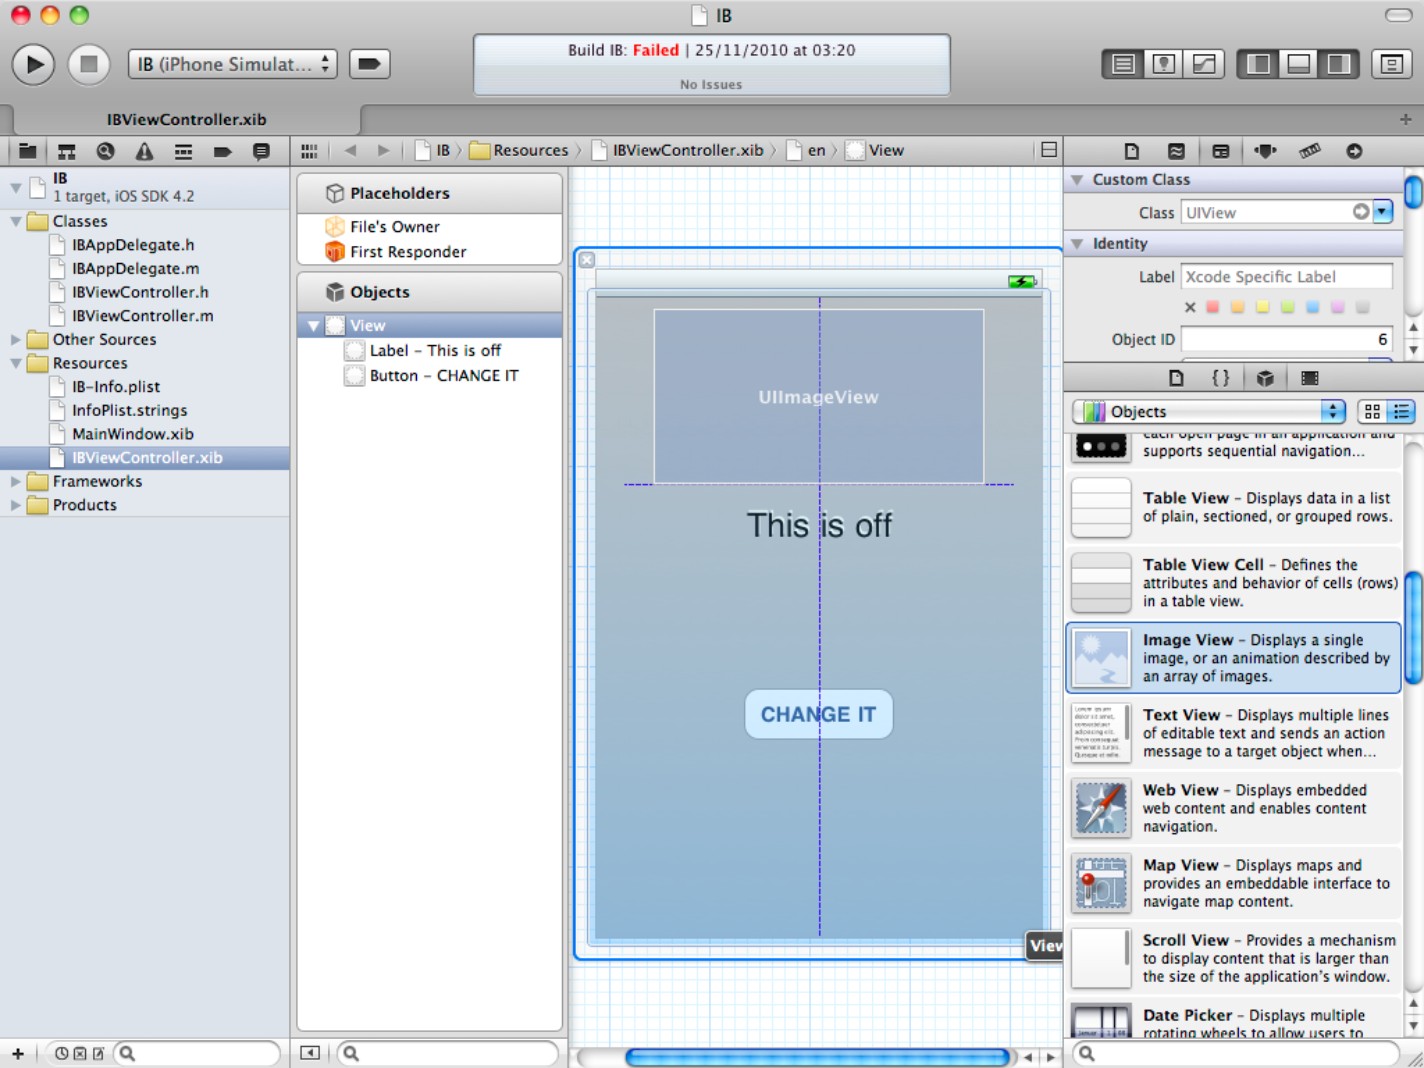Pick the red label color swatch
The width and height of the screenshot is (1424, 1068).
click(1212, 307)
